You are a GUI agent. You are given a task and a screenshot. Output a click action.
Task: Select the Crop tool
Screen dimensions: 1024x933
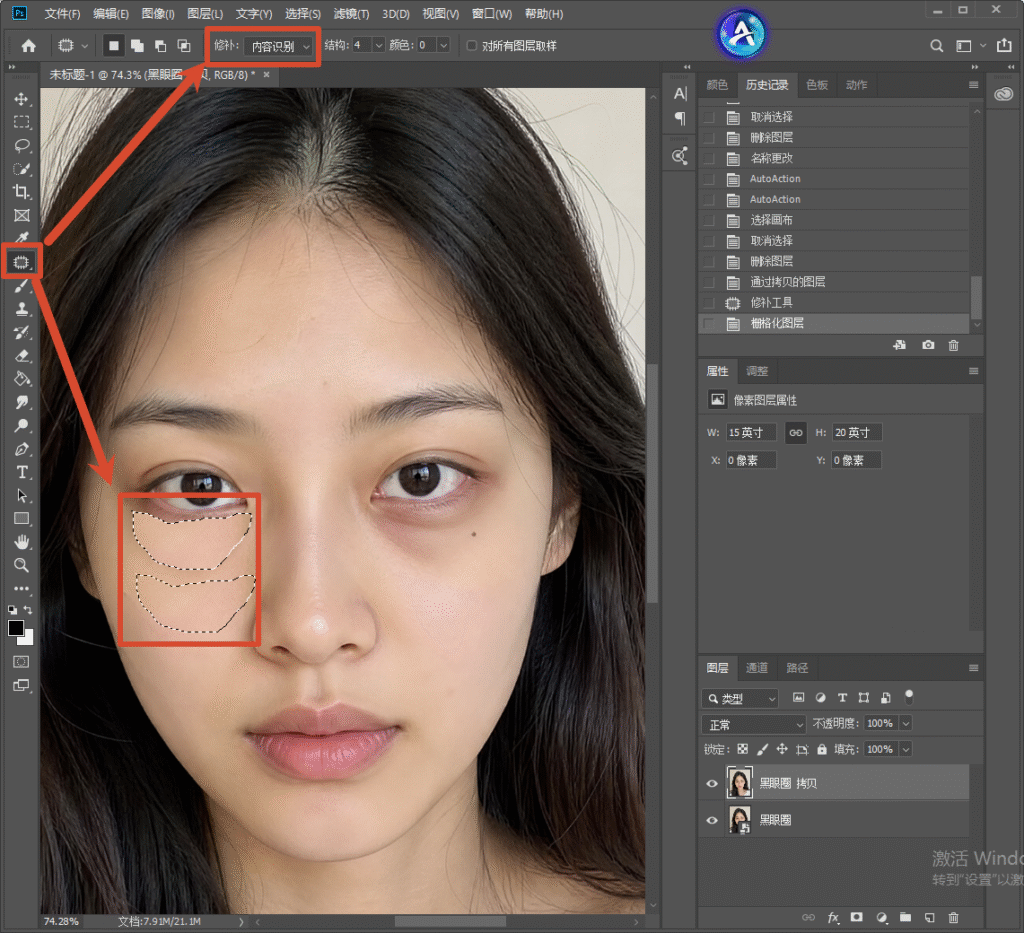click(22, 192)
